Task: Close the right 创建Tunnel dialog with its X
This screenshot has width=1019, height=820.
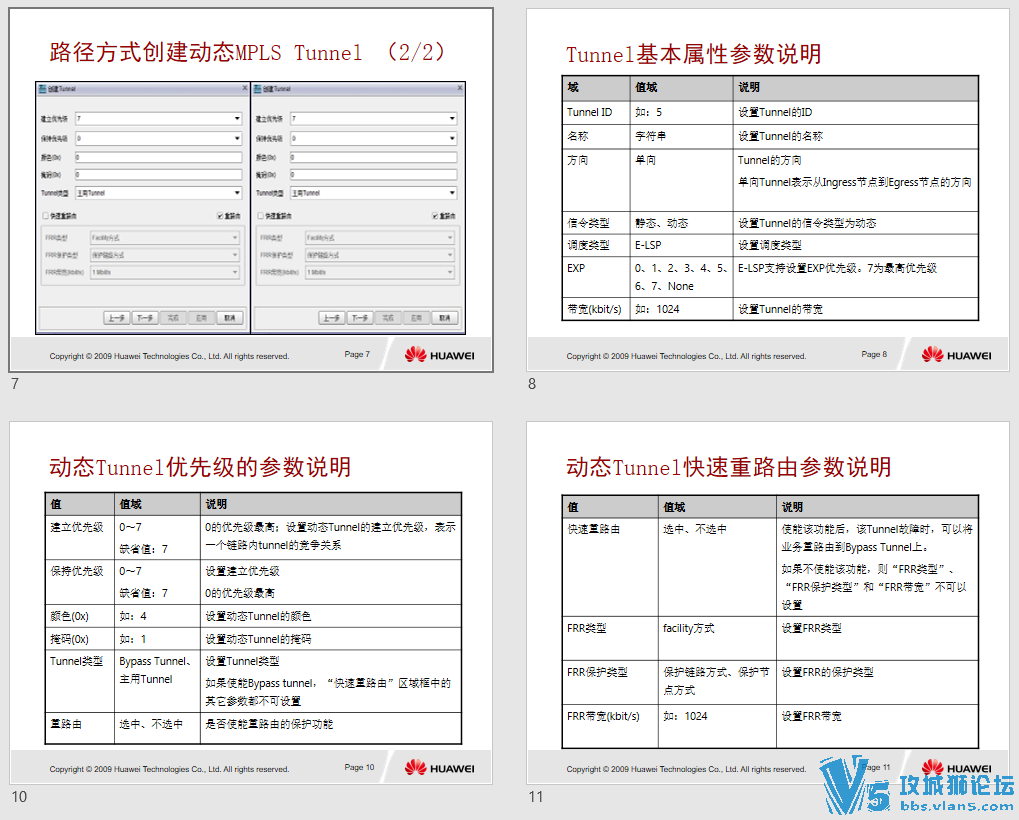Action: tap(460, 88)
